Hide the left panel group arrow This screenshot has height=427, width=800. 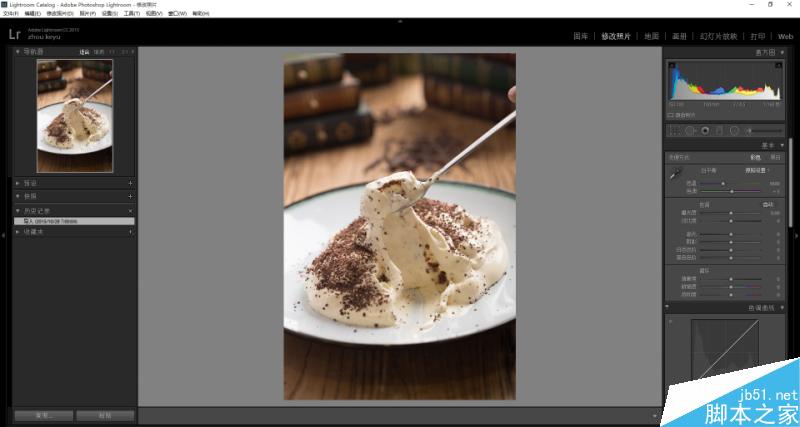coord(3,235)
